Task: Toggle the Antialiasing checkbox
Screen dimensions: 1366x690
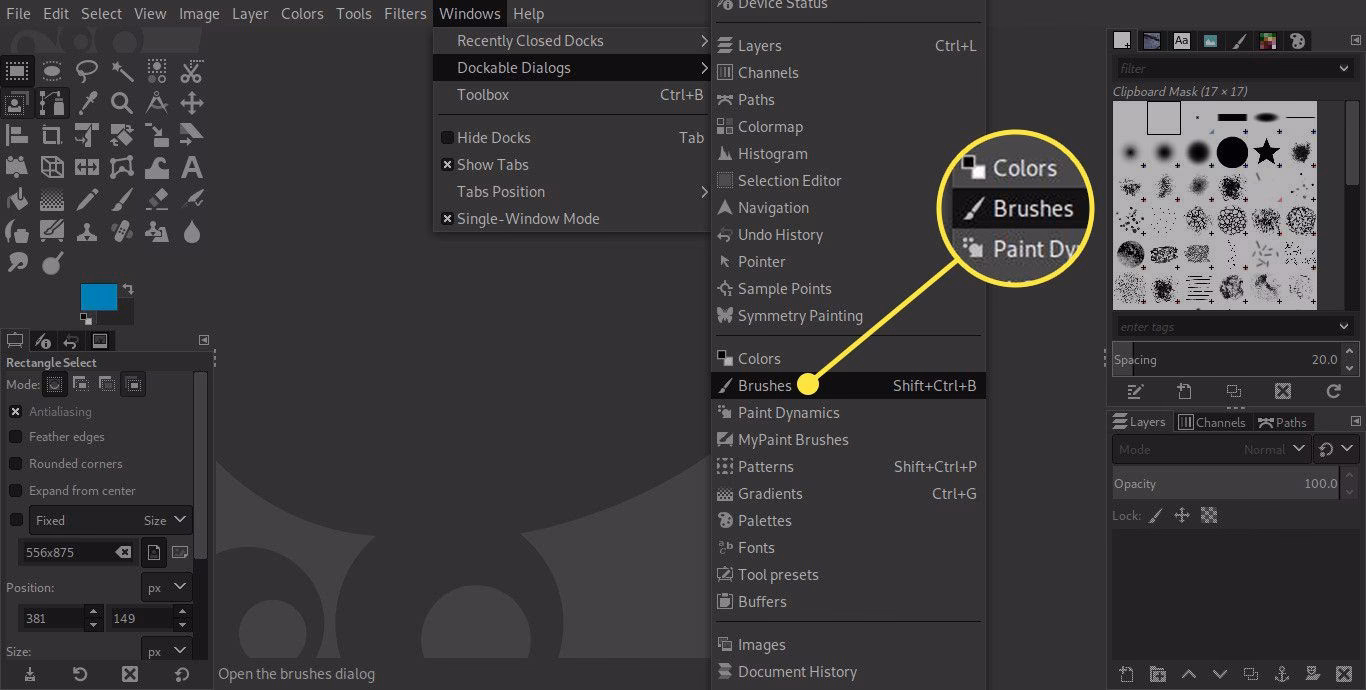Action: tap(16, 411)
